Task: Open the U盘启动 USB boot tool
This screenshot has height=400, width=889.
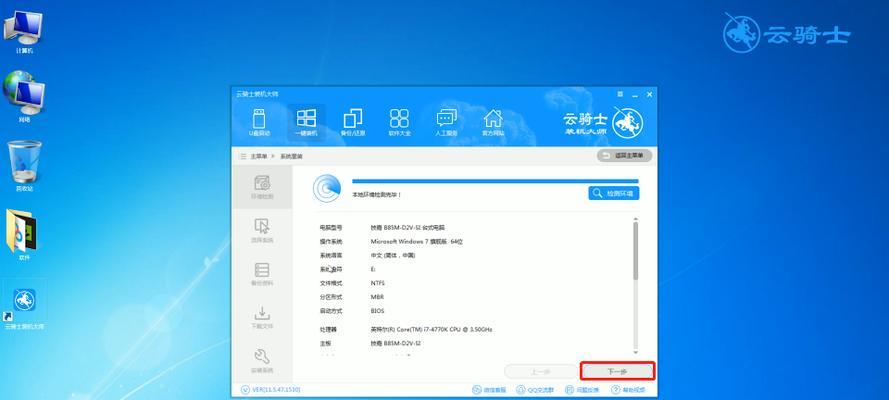Action: click(x=259, y=123)
